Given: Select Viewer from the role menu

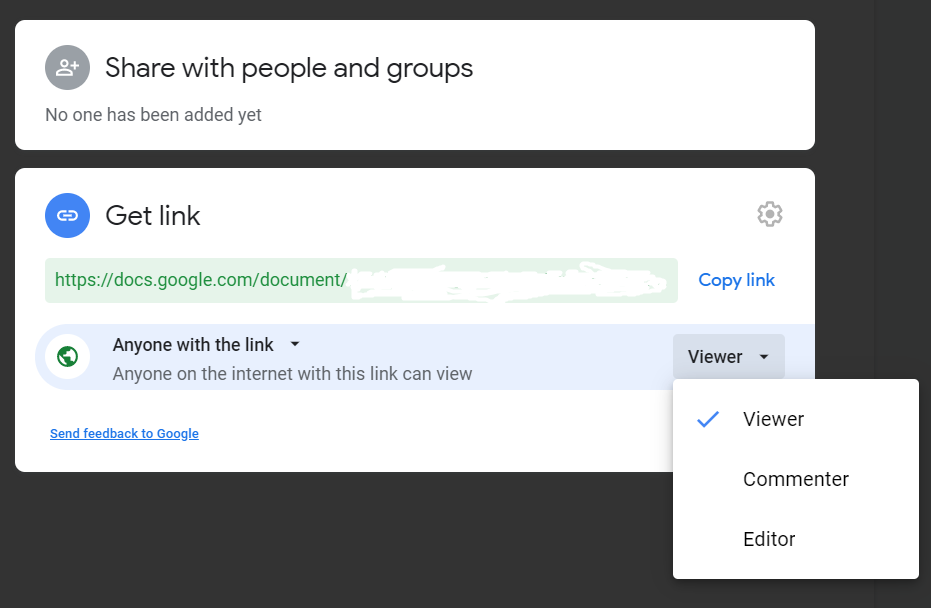Looking at the screenshot, I should point(773,419).
